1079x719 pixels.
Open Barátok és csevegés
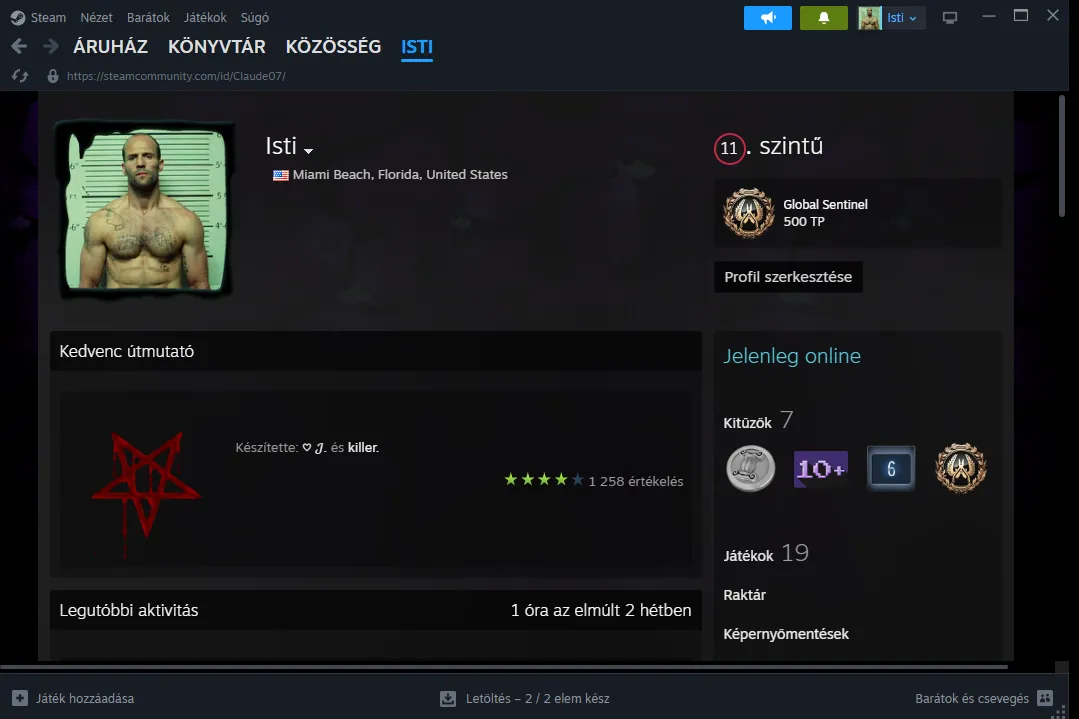[972, 698]
